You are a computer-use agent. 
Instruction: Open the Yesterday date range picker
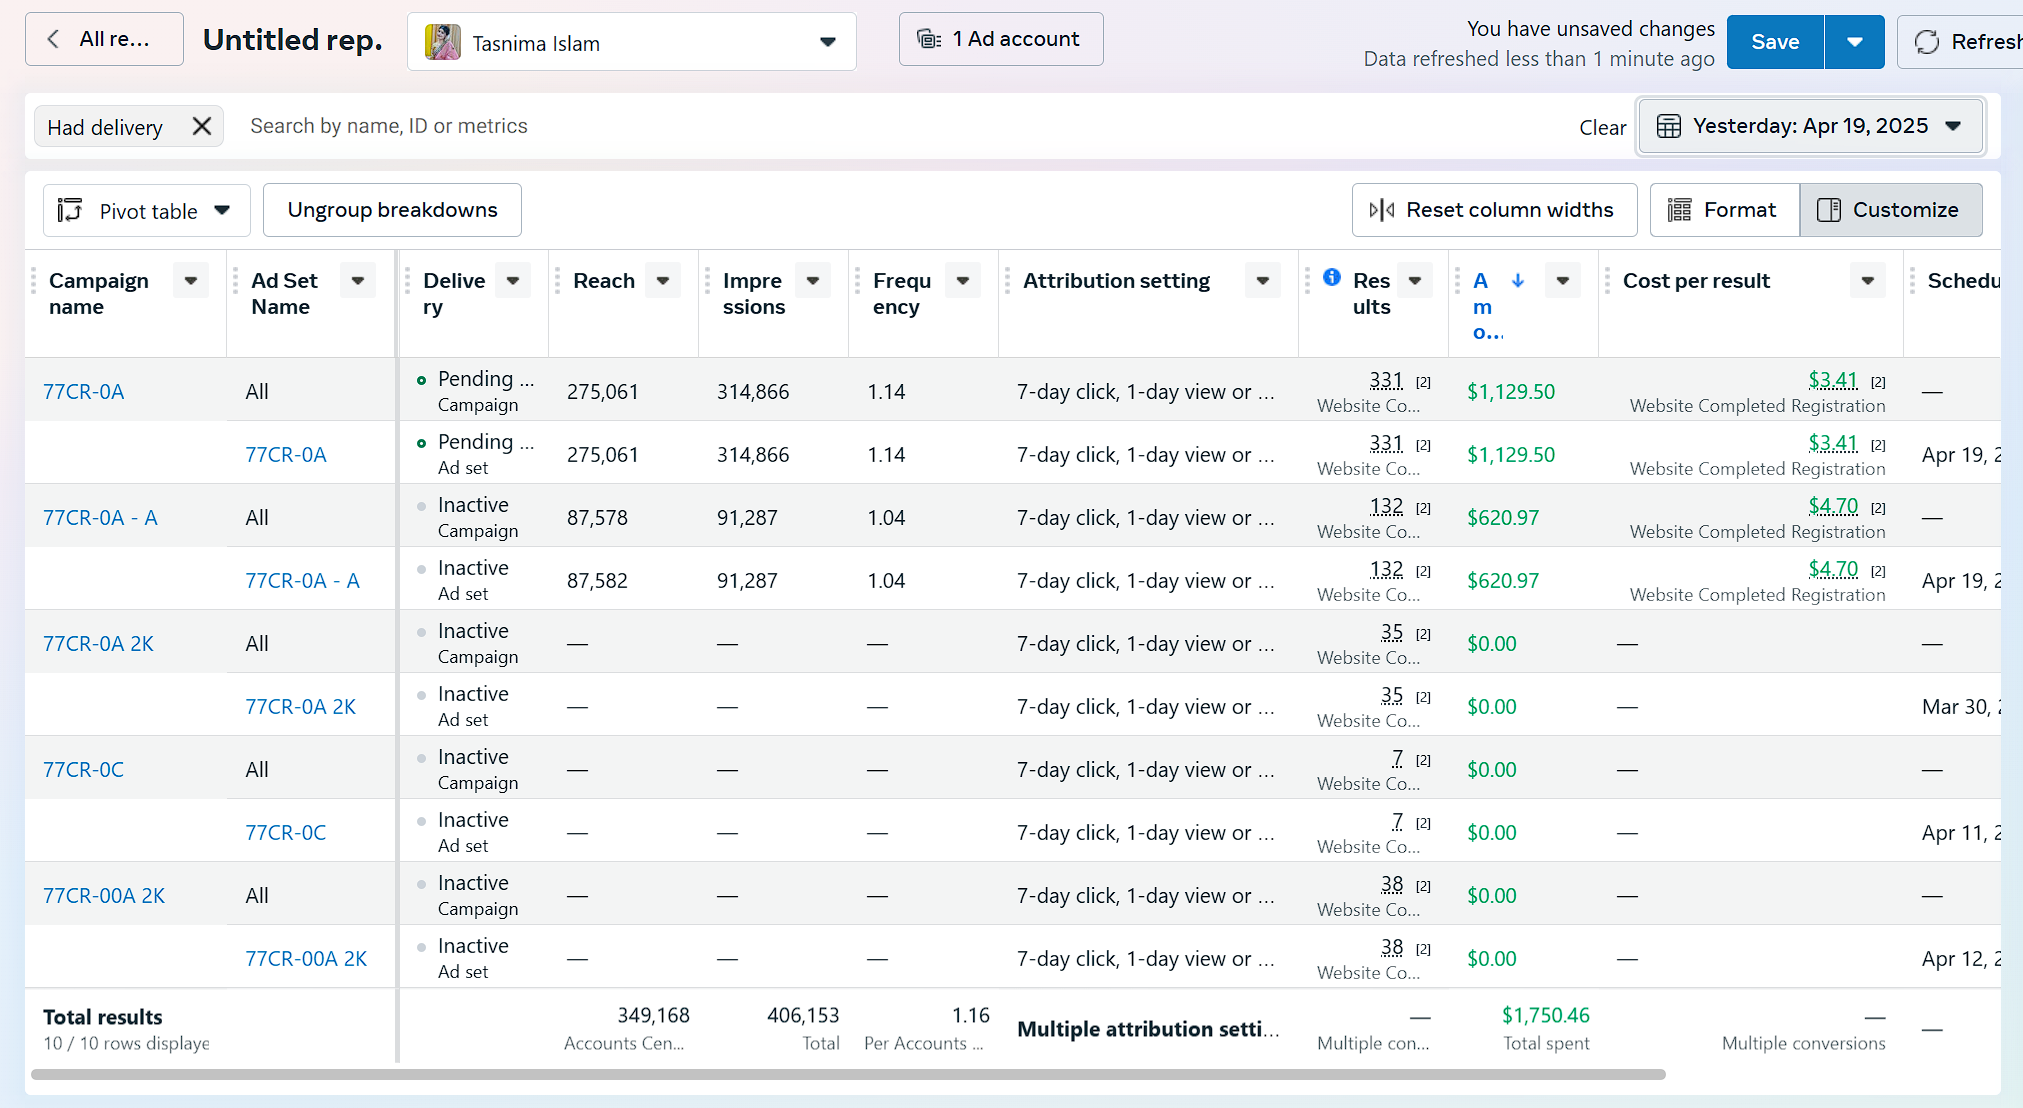tap(1810, 126)
